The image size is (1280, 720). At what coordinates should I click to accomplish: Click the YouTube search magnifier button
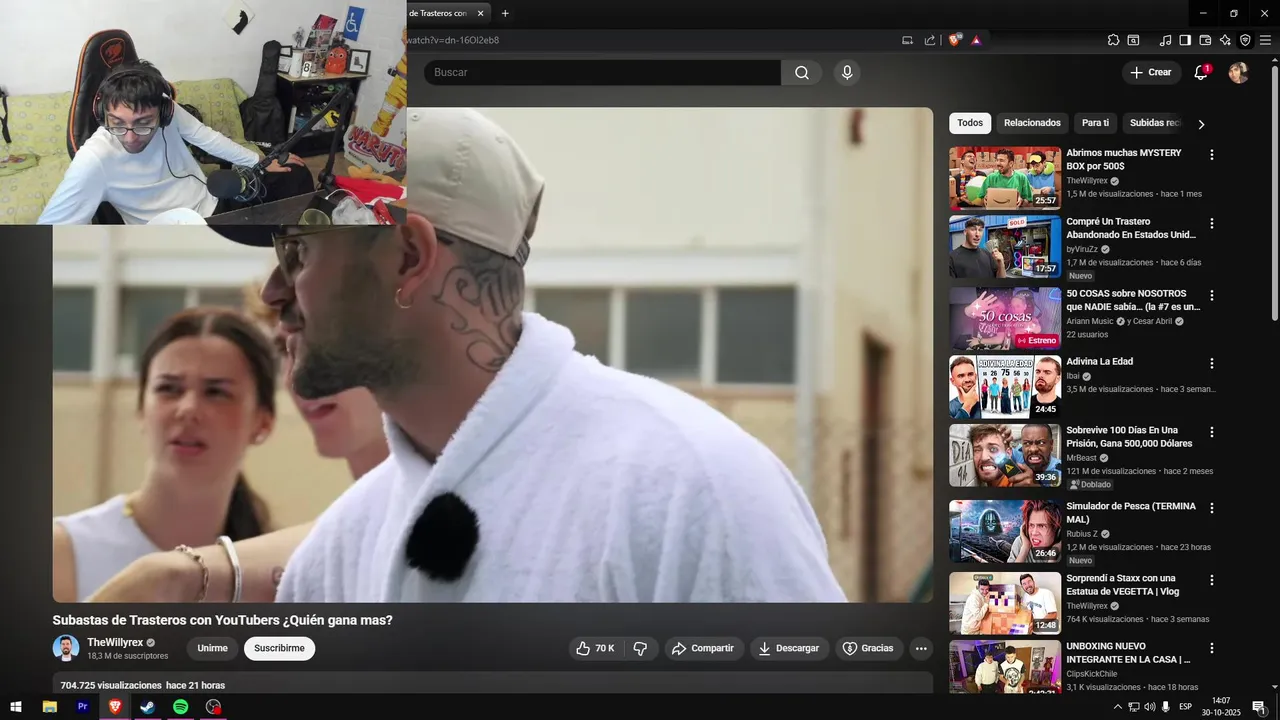802,72
